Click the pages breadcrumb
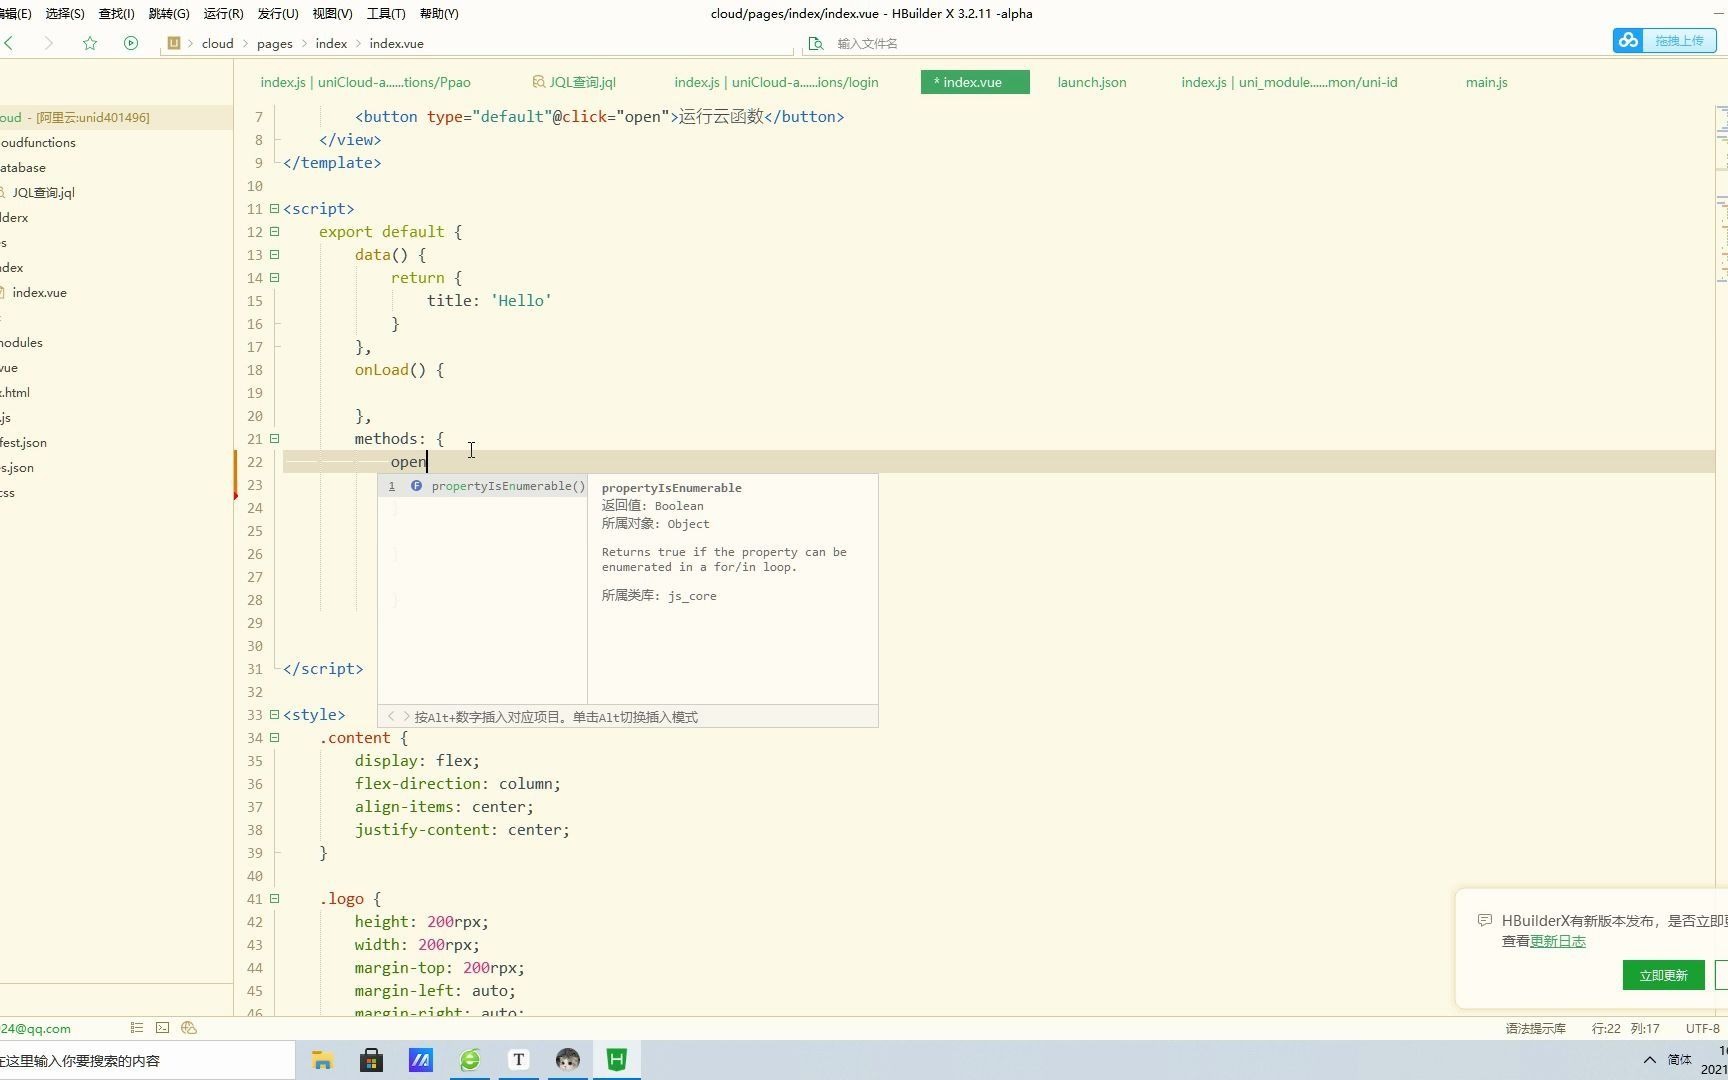Screen dimensions: 1728x1080 [x=274, y=43]
